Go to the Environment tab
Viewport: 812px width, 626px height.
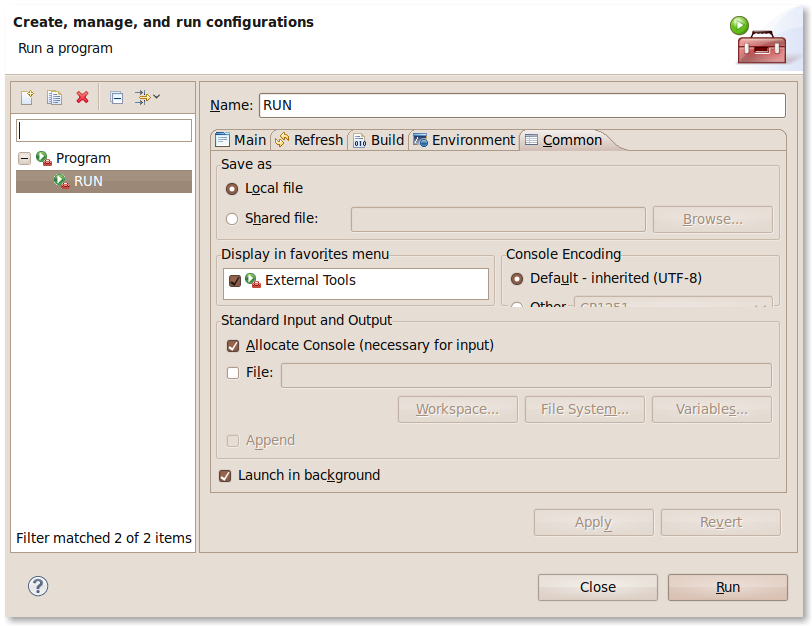[464, 140]
